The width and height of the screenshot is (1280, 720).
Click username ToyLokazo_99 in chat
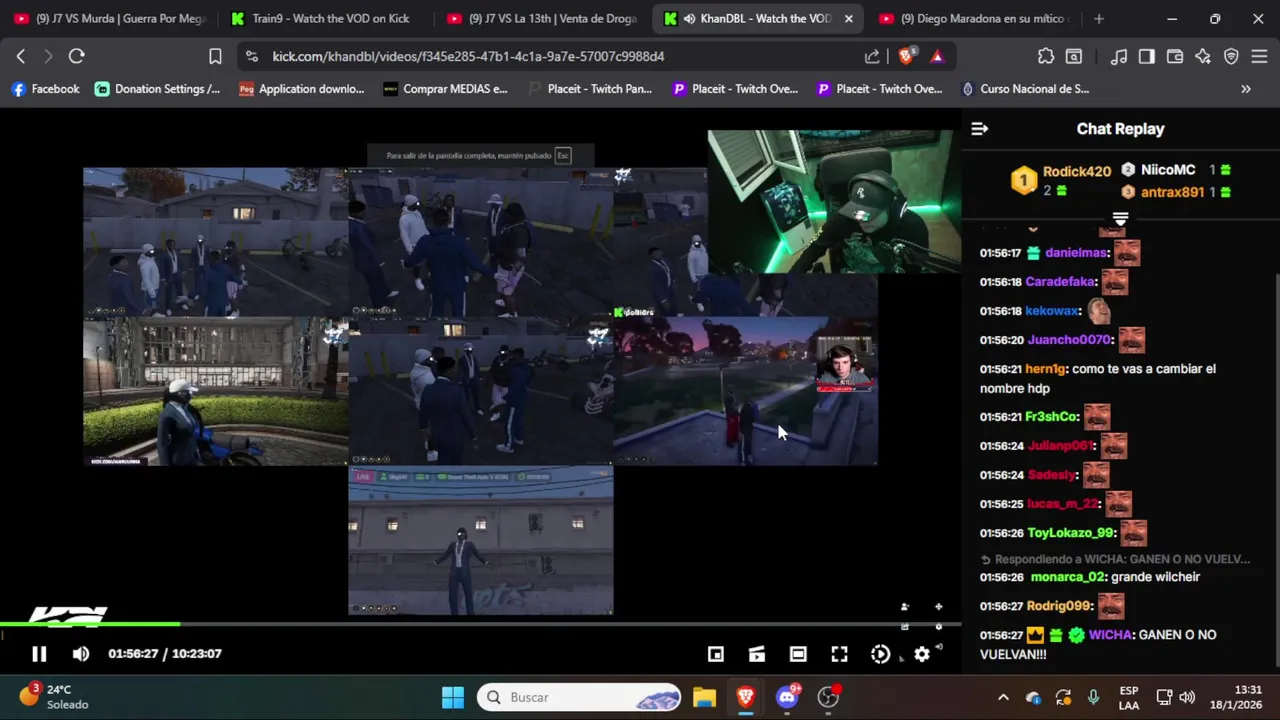point(1071,533)
